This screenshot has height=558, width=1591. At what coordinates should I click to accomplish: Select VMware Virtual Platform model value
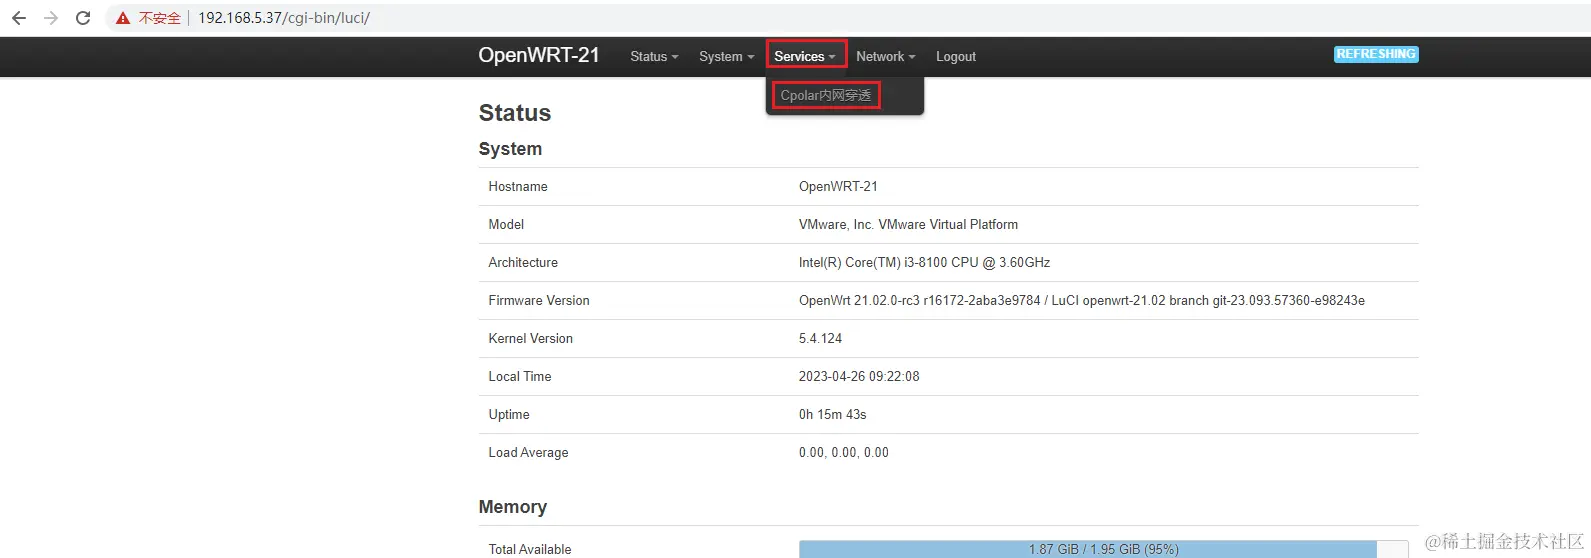[x=908, y=225]
